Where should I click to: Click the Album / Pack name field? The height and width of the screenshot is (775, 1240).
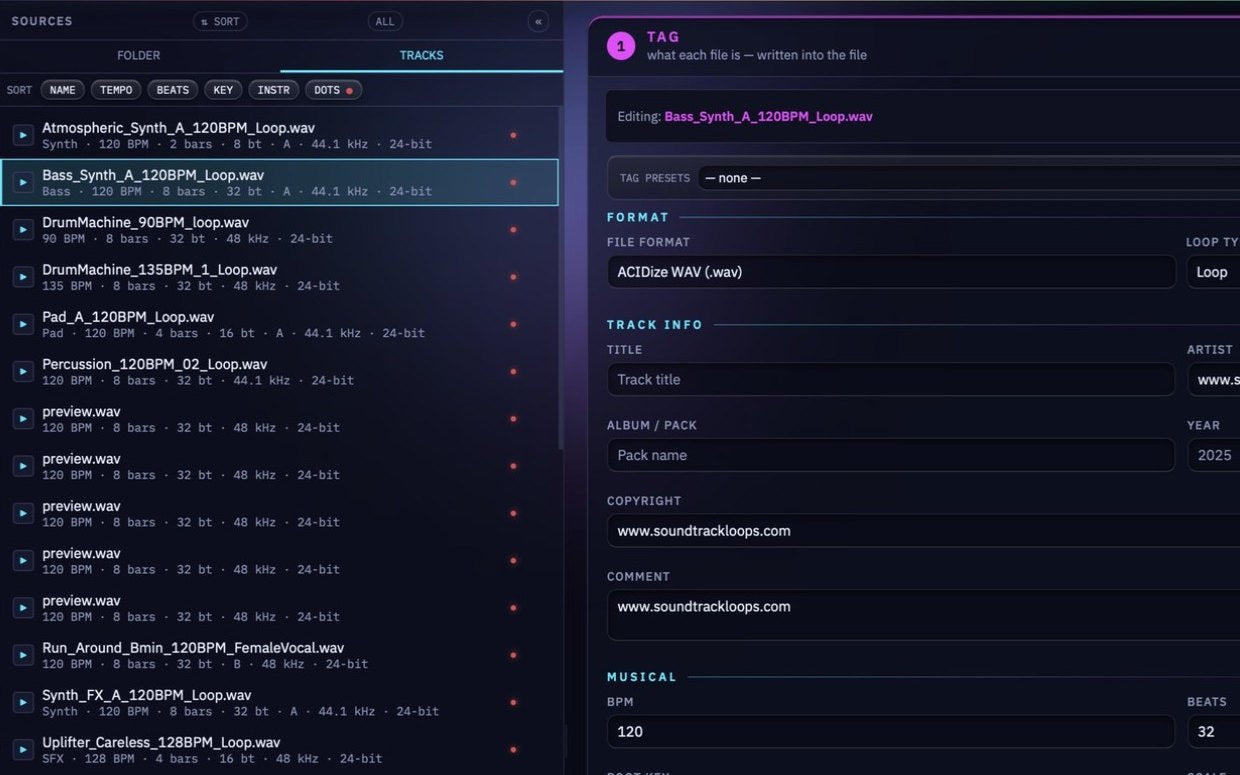coord(891,455)
